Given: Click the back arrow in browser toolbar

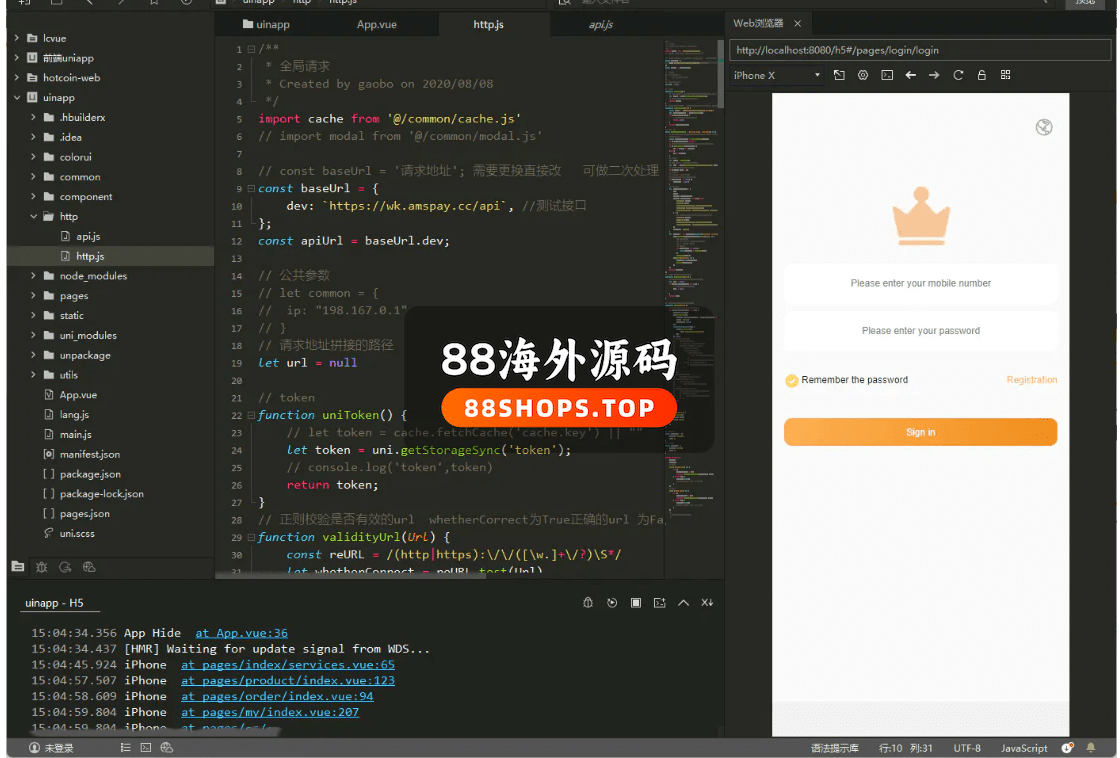Looking at the screenshot, I should pos(910,75).
